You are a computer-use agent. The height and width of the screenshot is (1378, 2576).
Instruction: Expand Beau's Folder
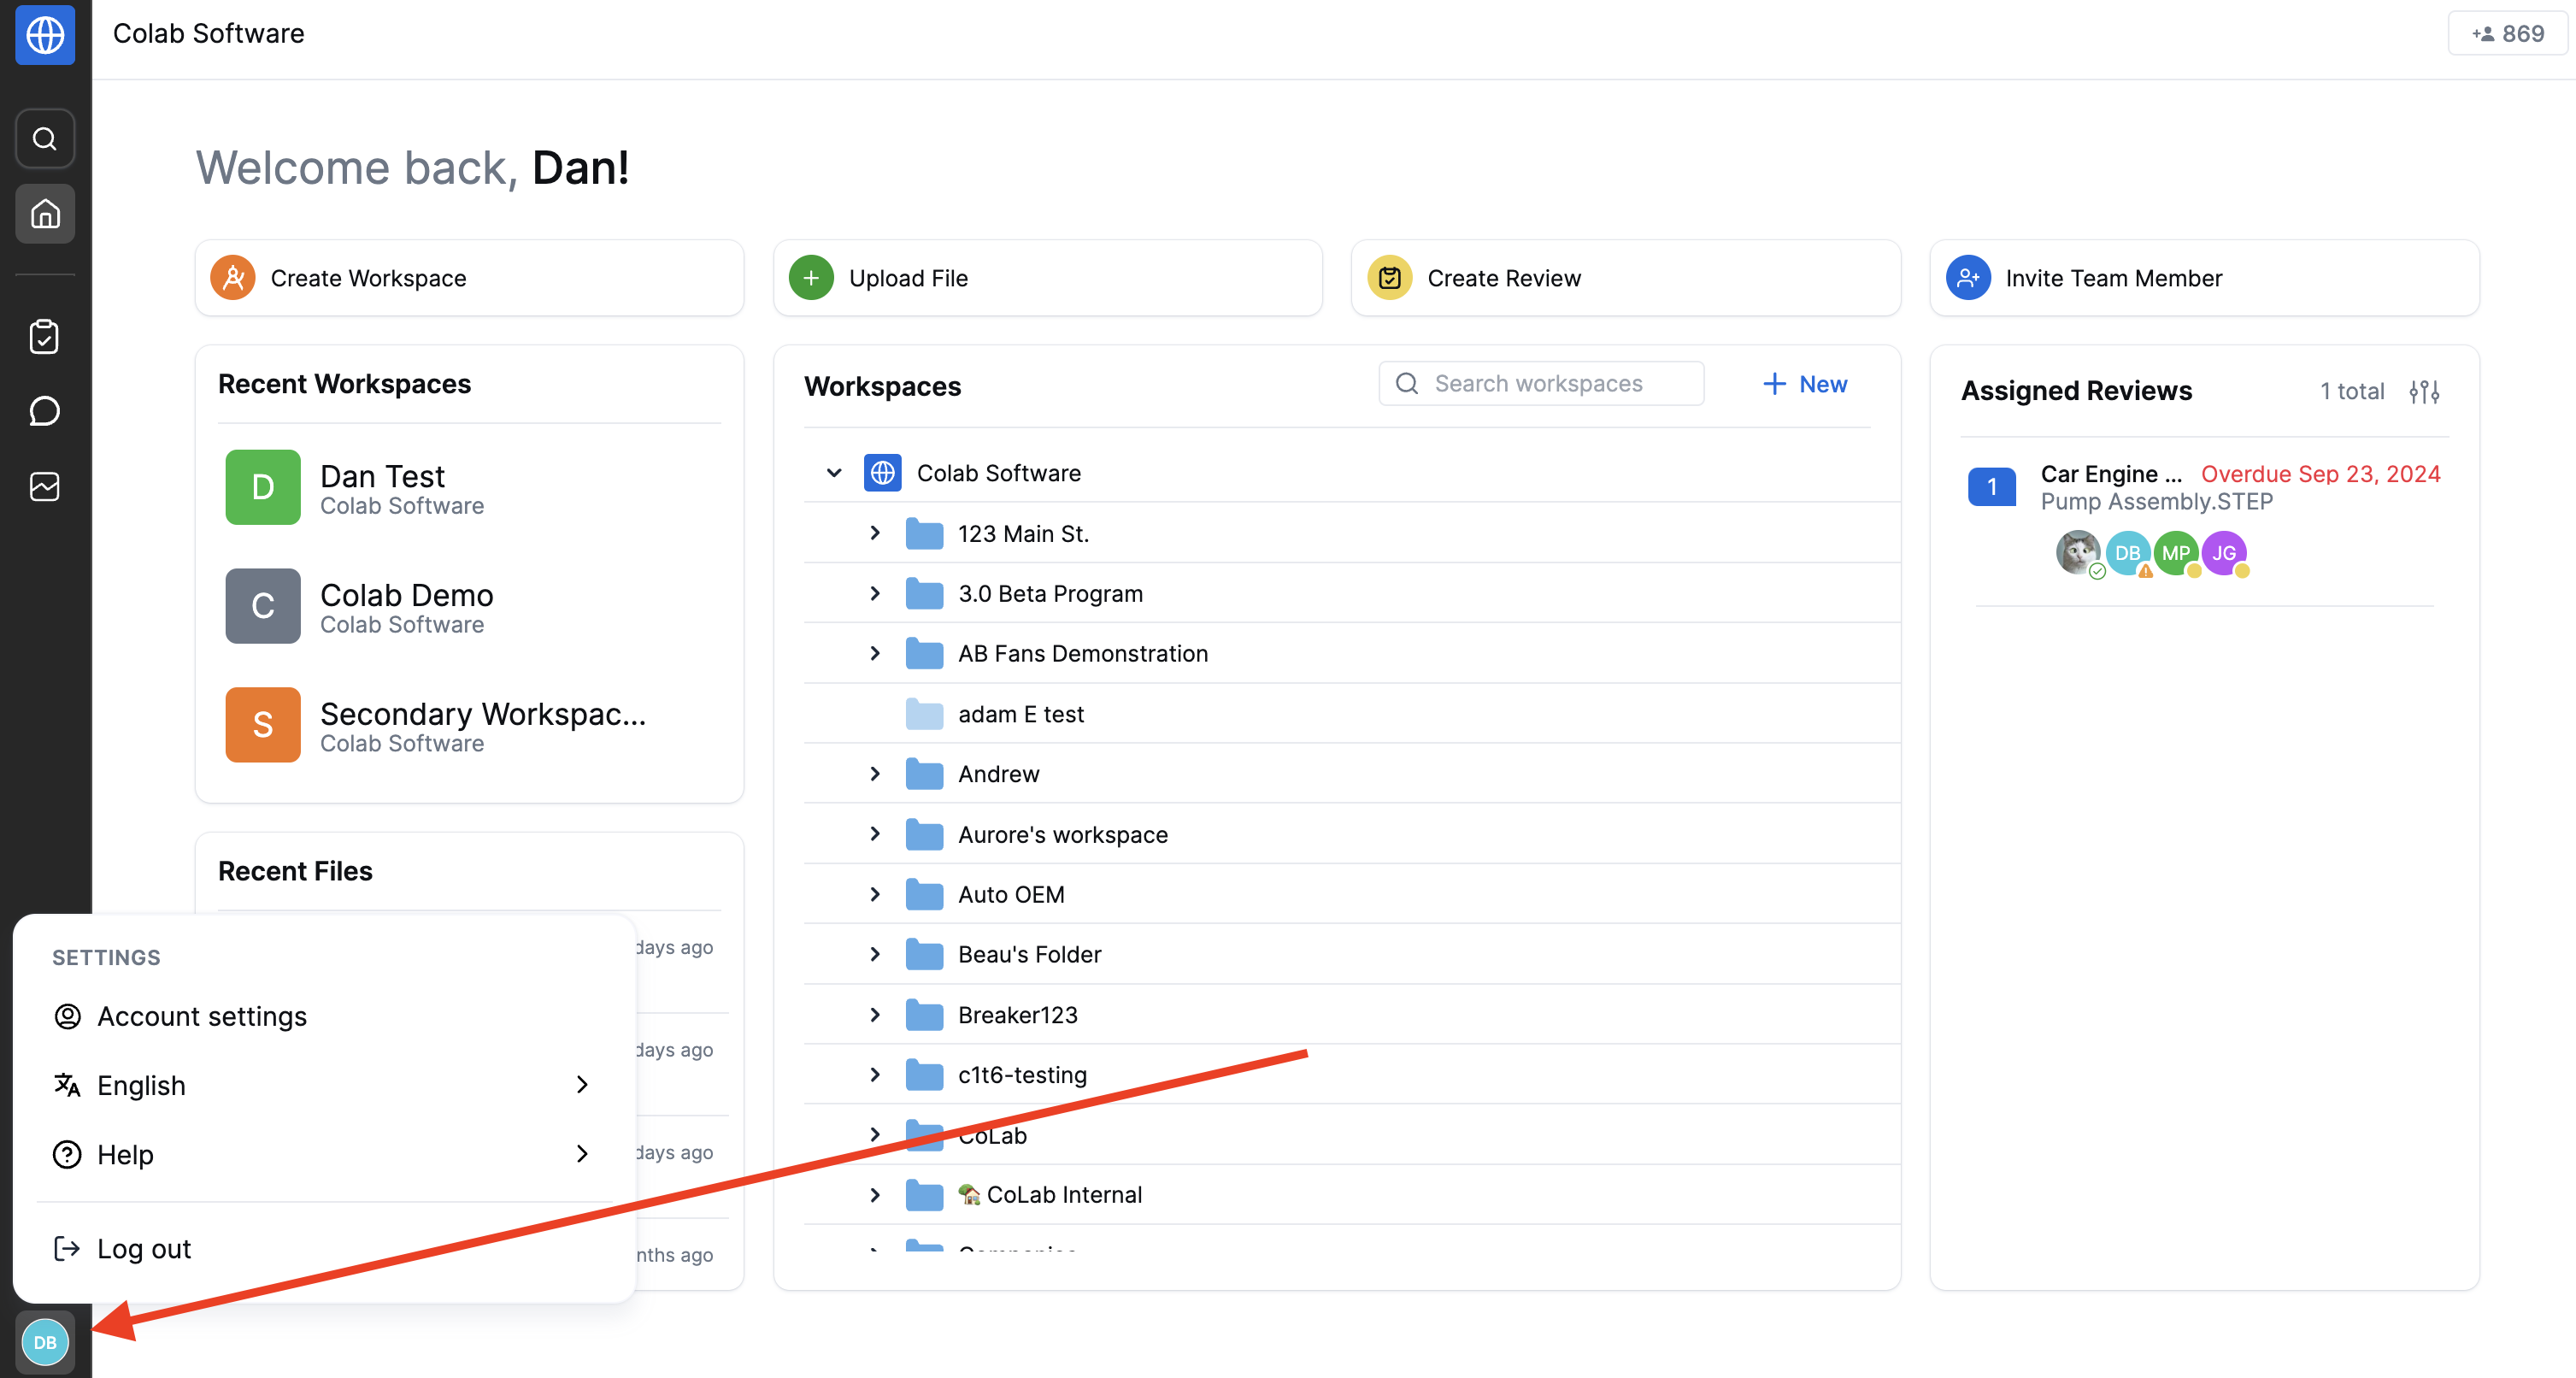pos(875,954)
